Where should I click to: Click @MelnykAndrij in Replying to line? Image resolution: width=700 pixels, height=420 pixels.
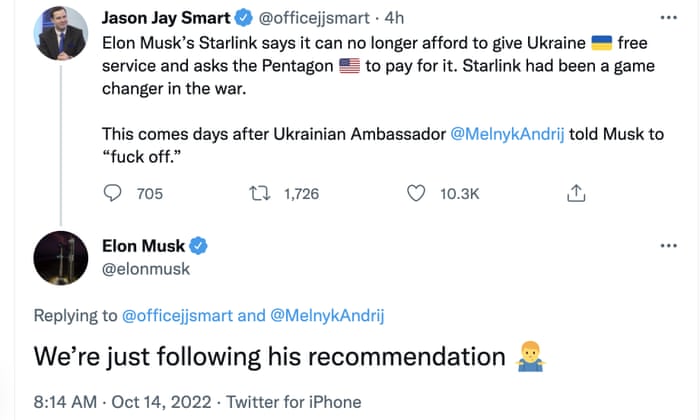pyautogui.click(x=327, y=316)
